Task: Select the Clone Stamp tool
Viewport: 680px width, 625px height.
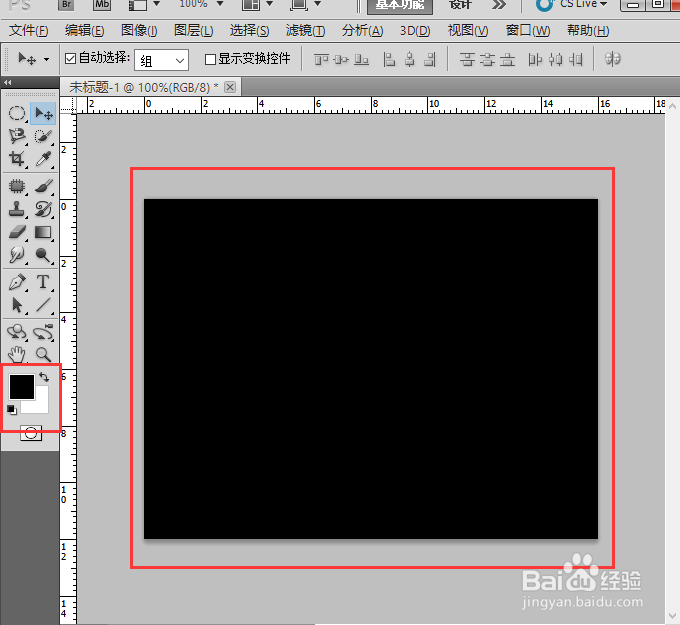Action: [17, 209]
